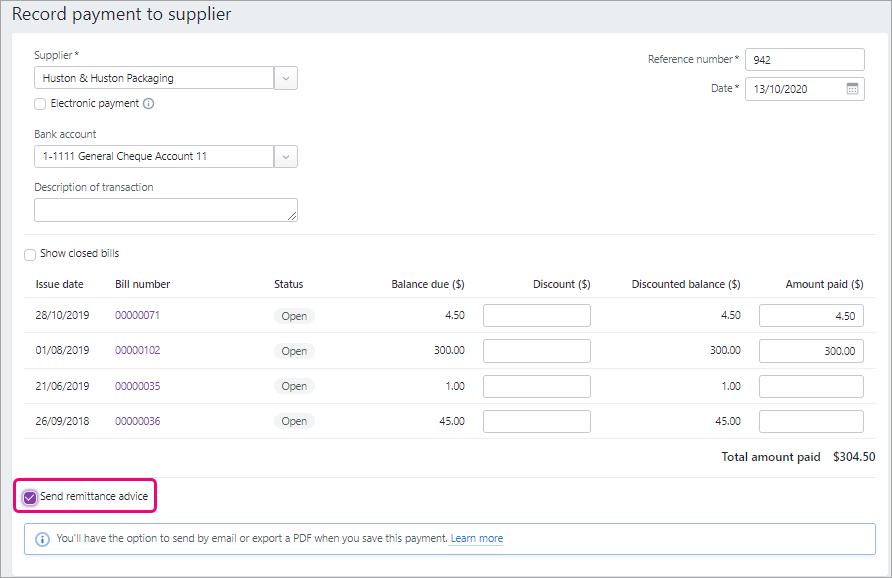Open bill number 00000036
The width and height of the screenshot is (892, 578).
tap(137, 421)
